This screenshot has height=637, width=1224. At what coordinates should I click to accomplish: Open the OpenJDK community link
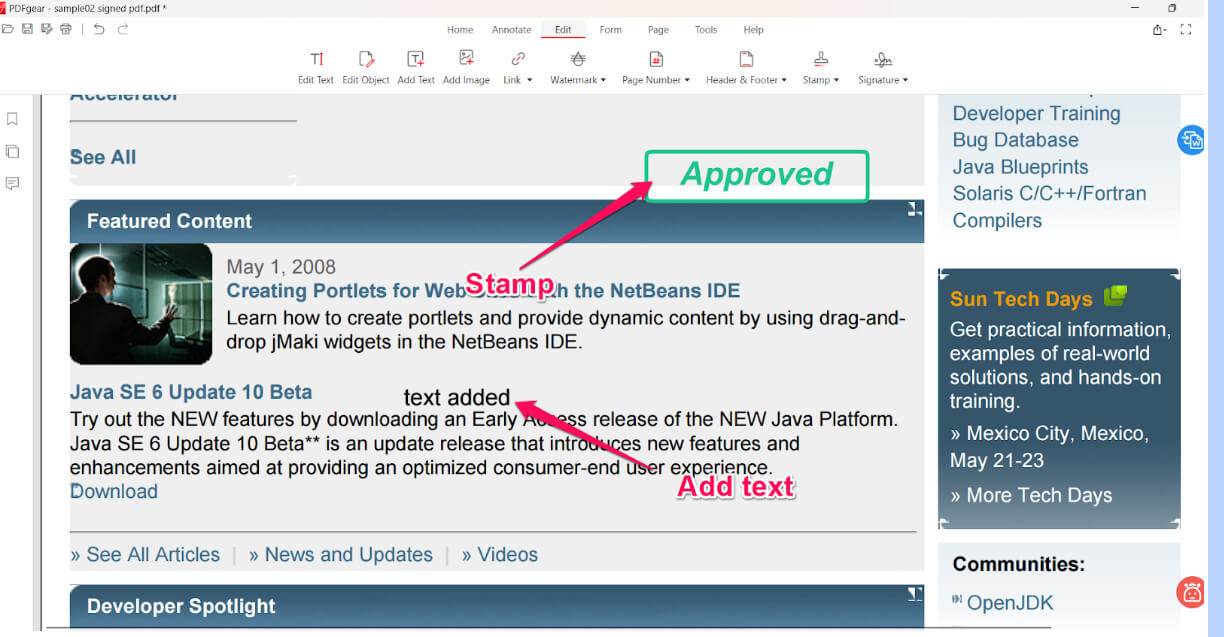tap(1009, 603)
